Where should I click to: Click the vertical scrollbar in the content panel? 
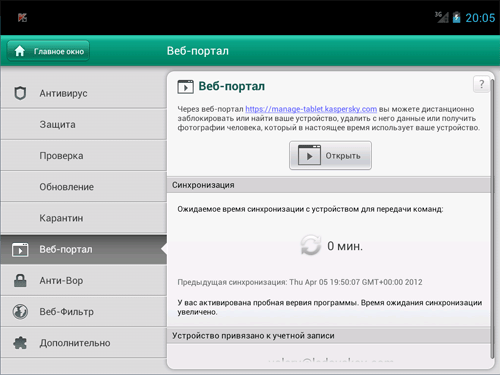coord(492,218)
